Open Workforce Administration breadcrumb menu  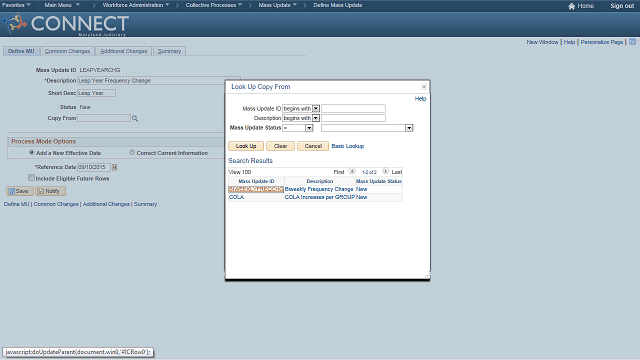tap(136, 5)
